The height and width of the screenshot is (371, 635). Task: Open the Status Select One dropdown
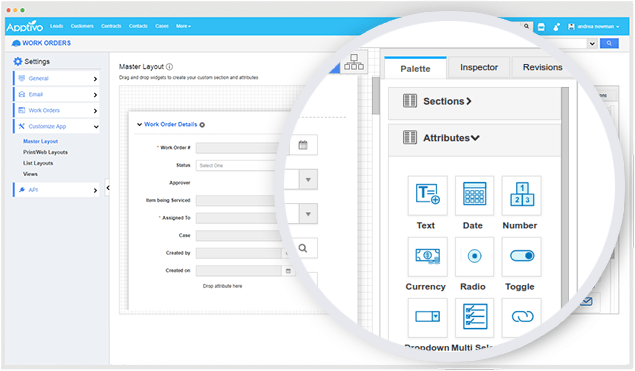236,166
